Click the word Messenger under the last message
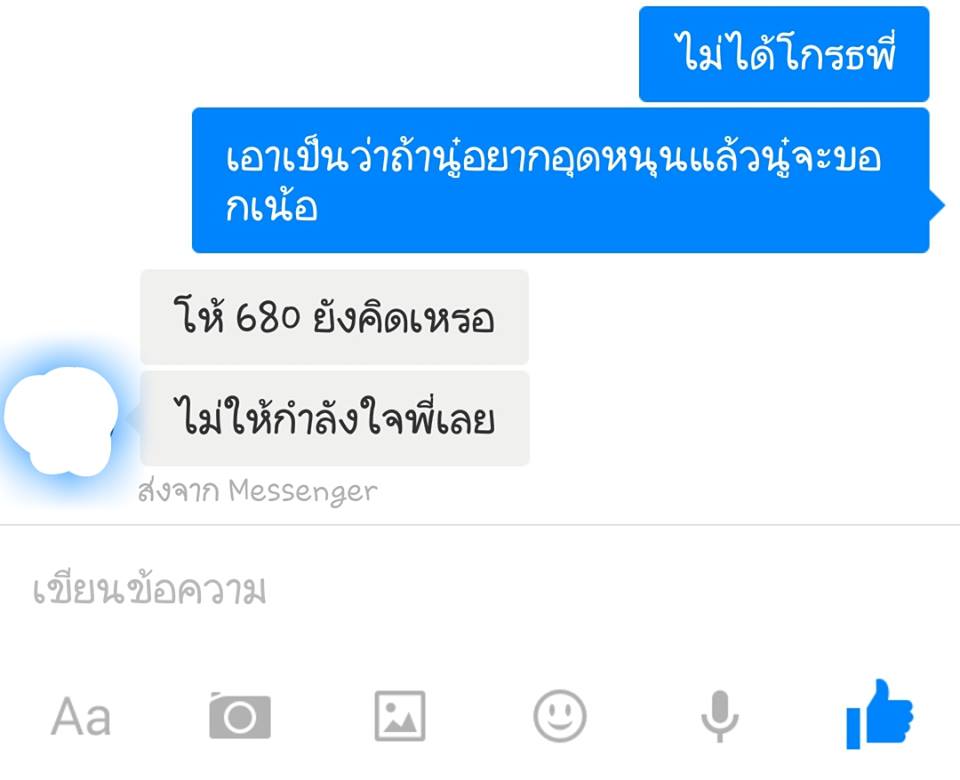The image size is (960, 780). tap(303, 492)
